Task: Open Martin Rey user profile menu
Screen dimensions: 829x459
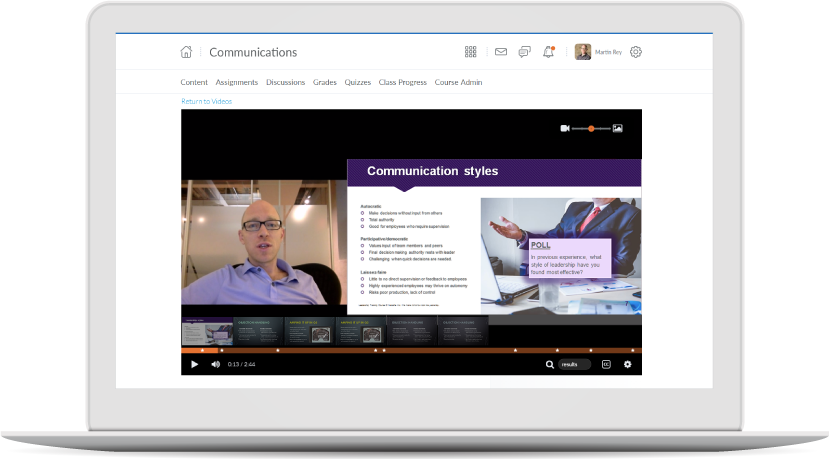Action: click(598, 52)
